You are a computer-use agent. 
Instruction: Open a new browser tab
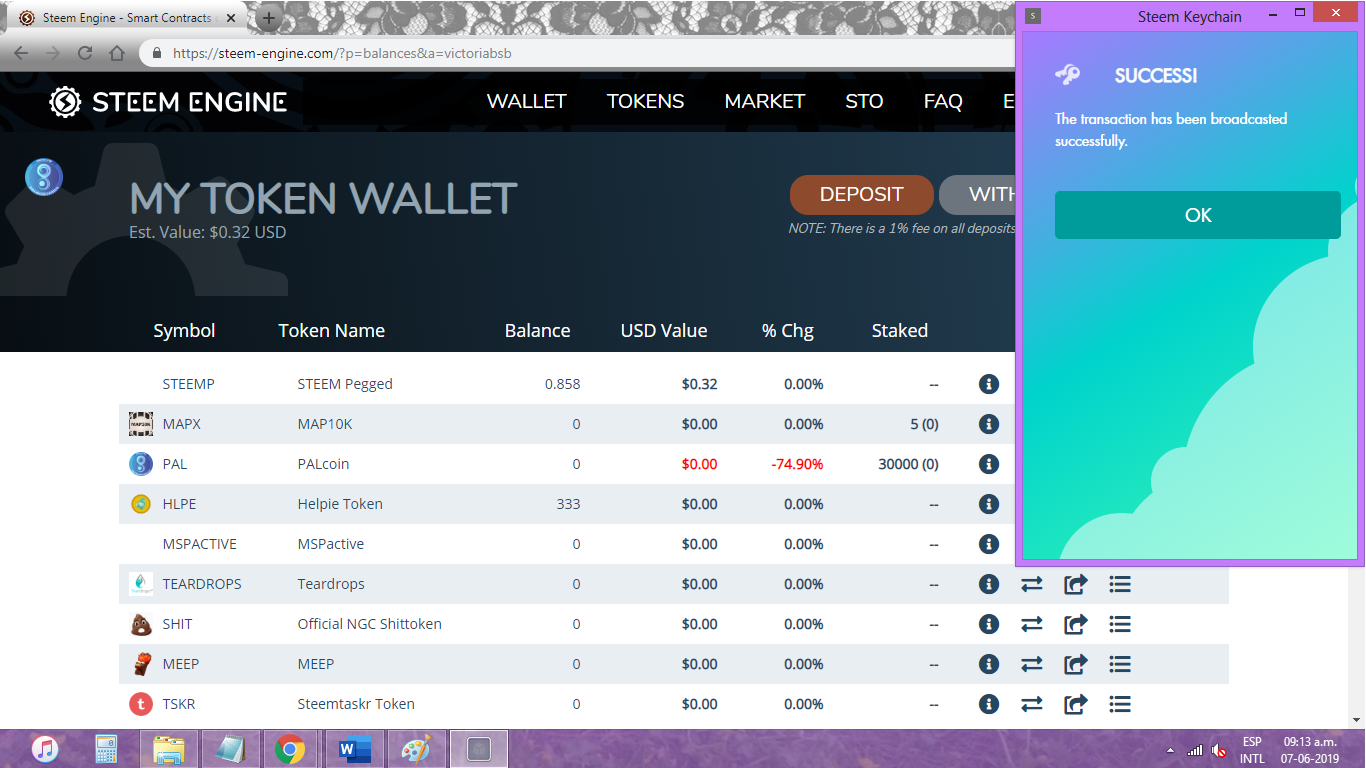(269, 18)
